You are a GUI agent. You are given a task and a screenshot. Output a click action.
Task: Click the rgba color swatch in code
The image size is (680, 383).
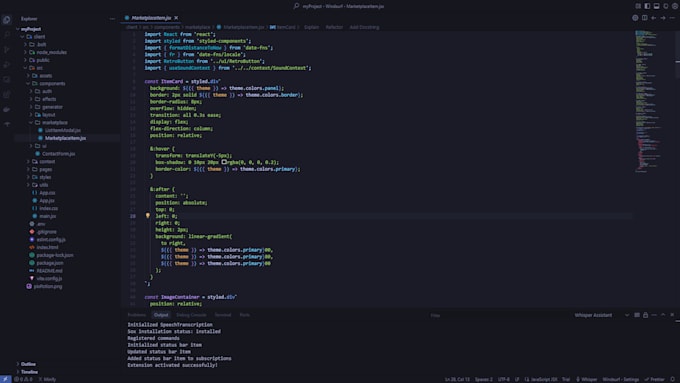[224, 162]
